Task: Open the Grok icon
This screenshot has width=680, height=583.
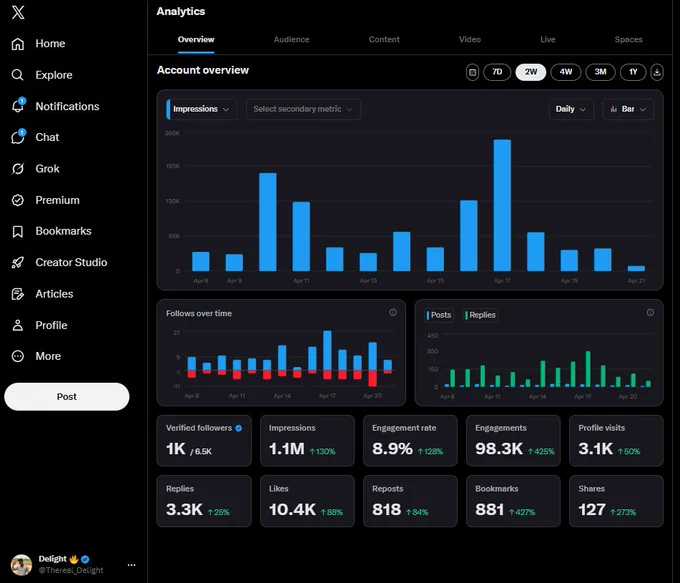Action: [x=17, y=169]
